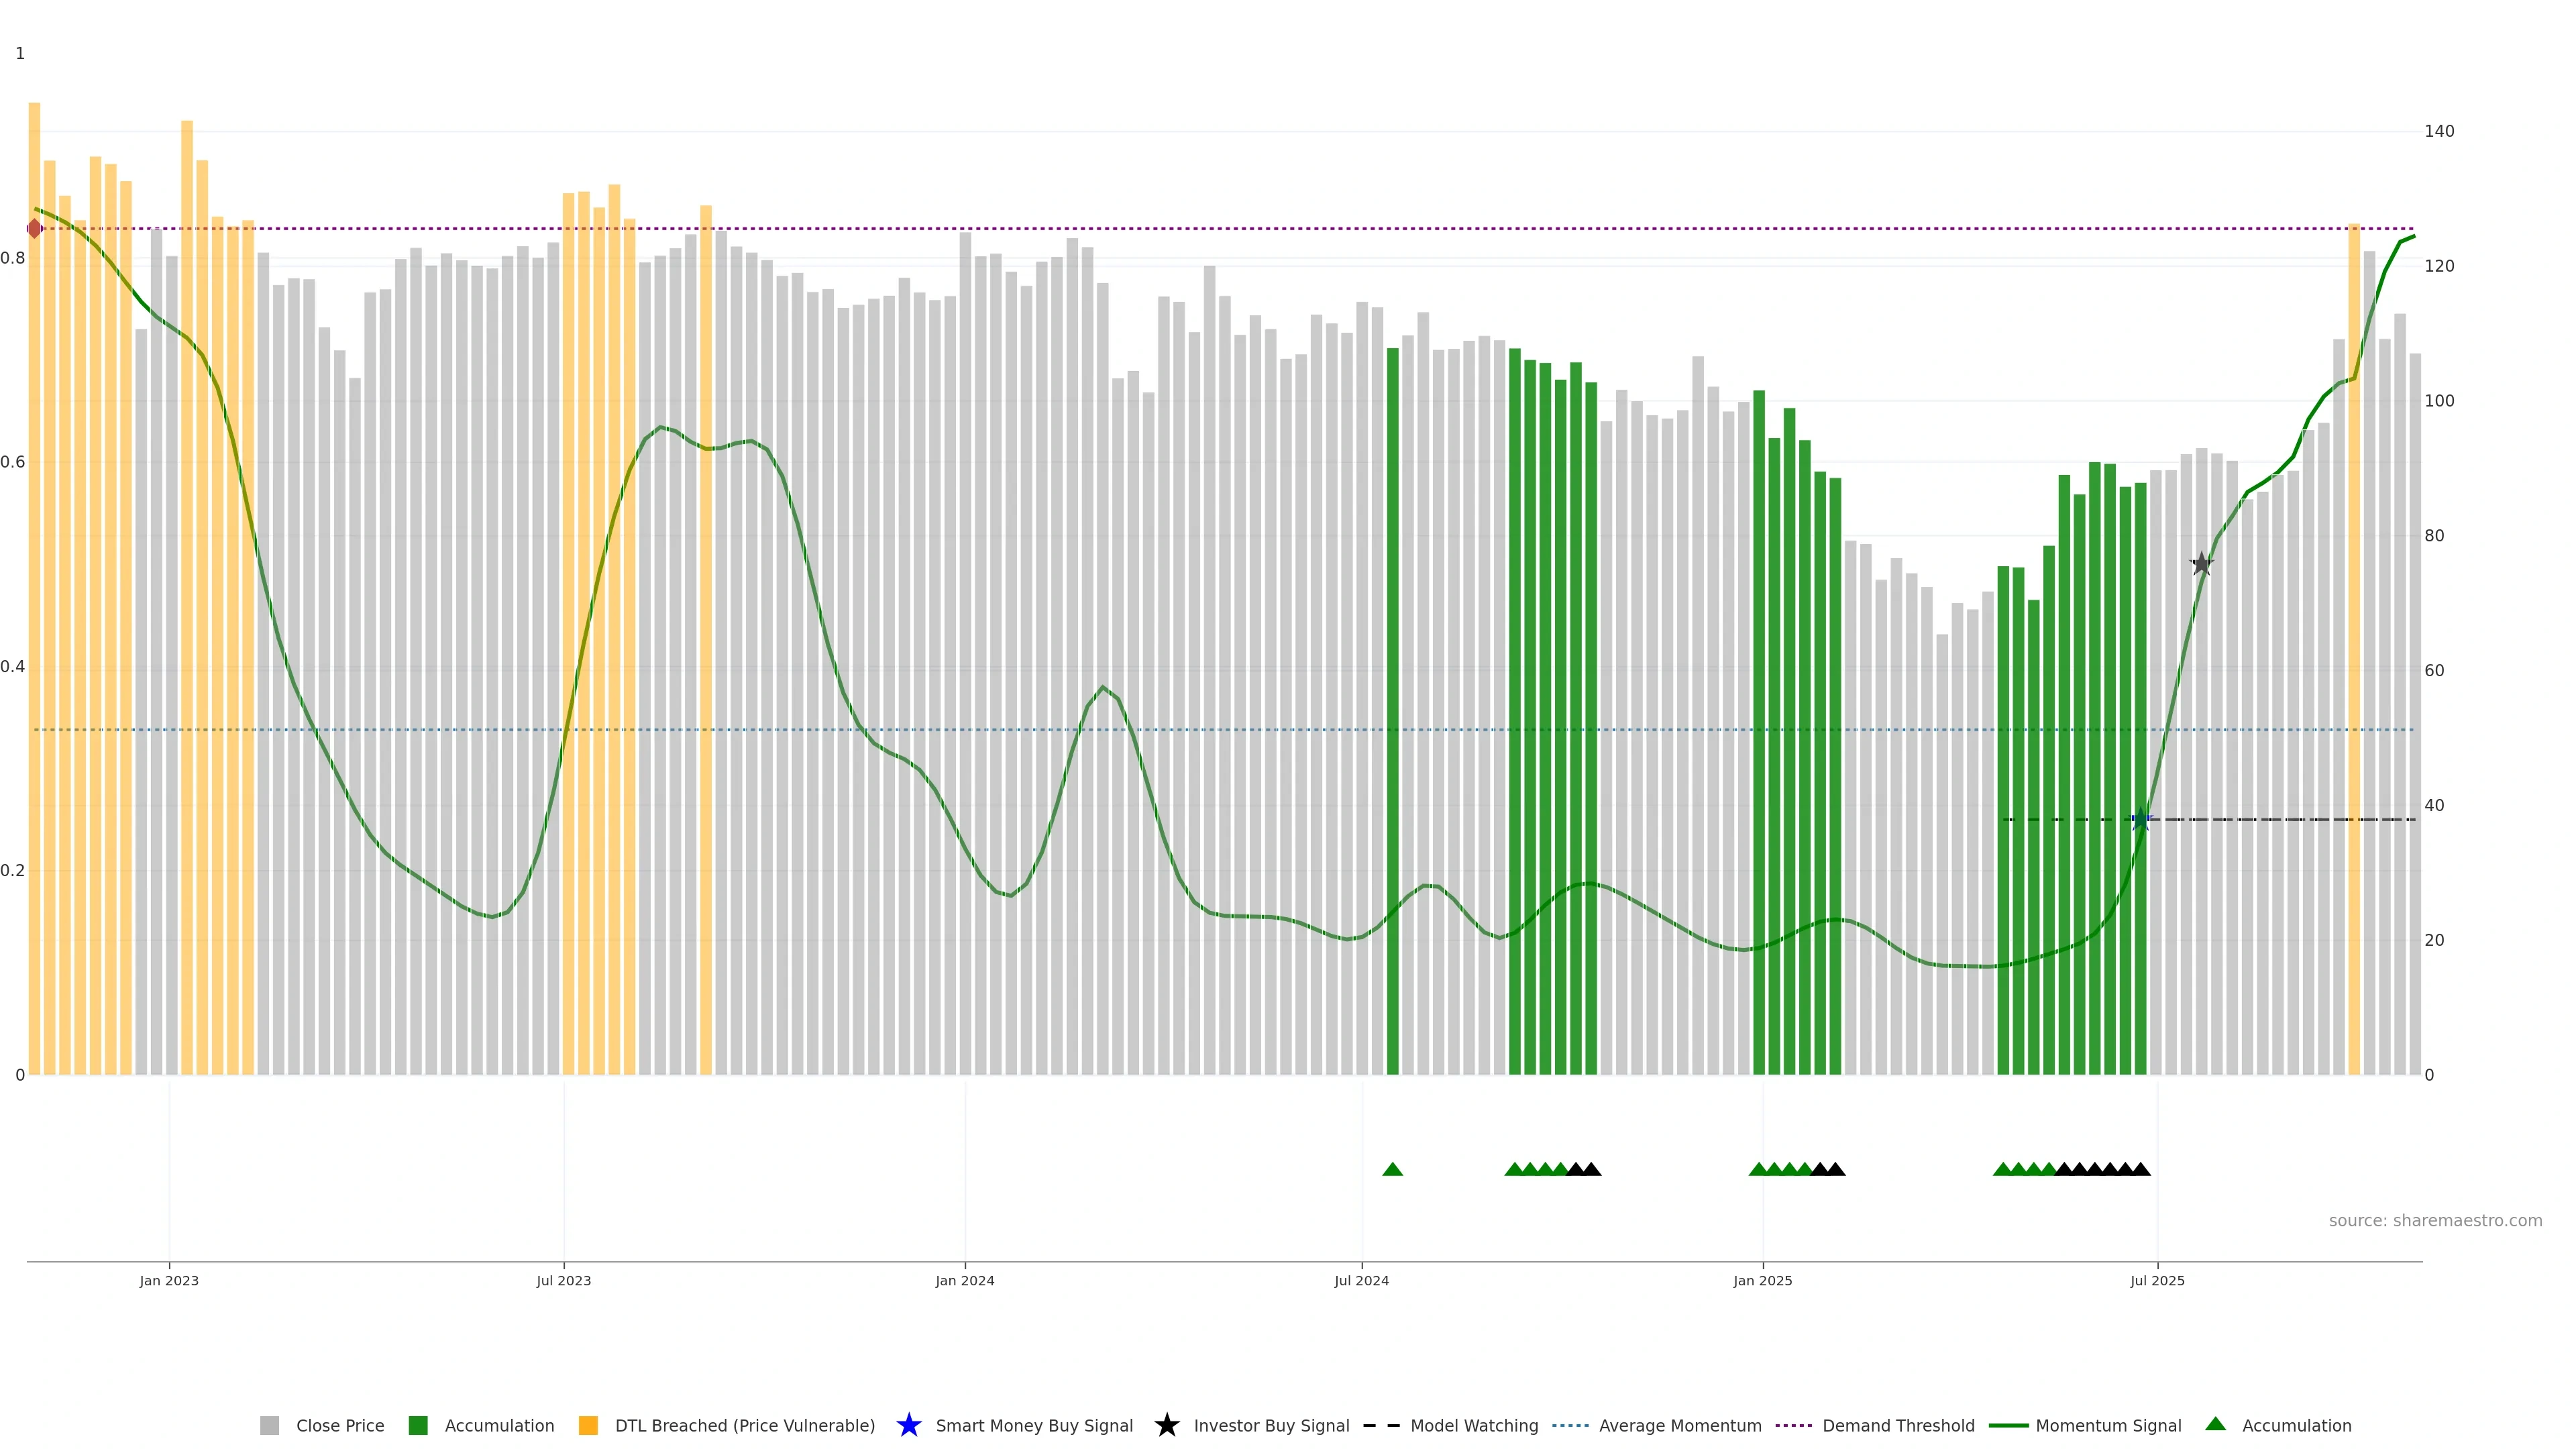This screenshot has height=1449, width=2576.
Task: Click the blue smart money star on the chart
Action: [2140, 820]
